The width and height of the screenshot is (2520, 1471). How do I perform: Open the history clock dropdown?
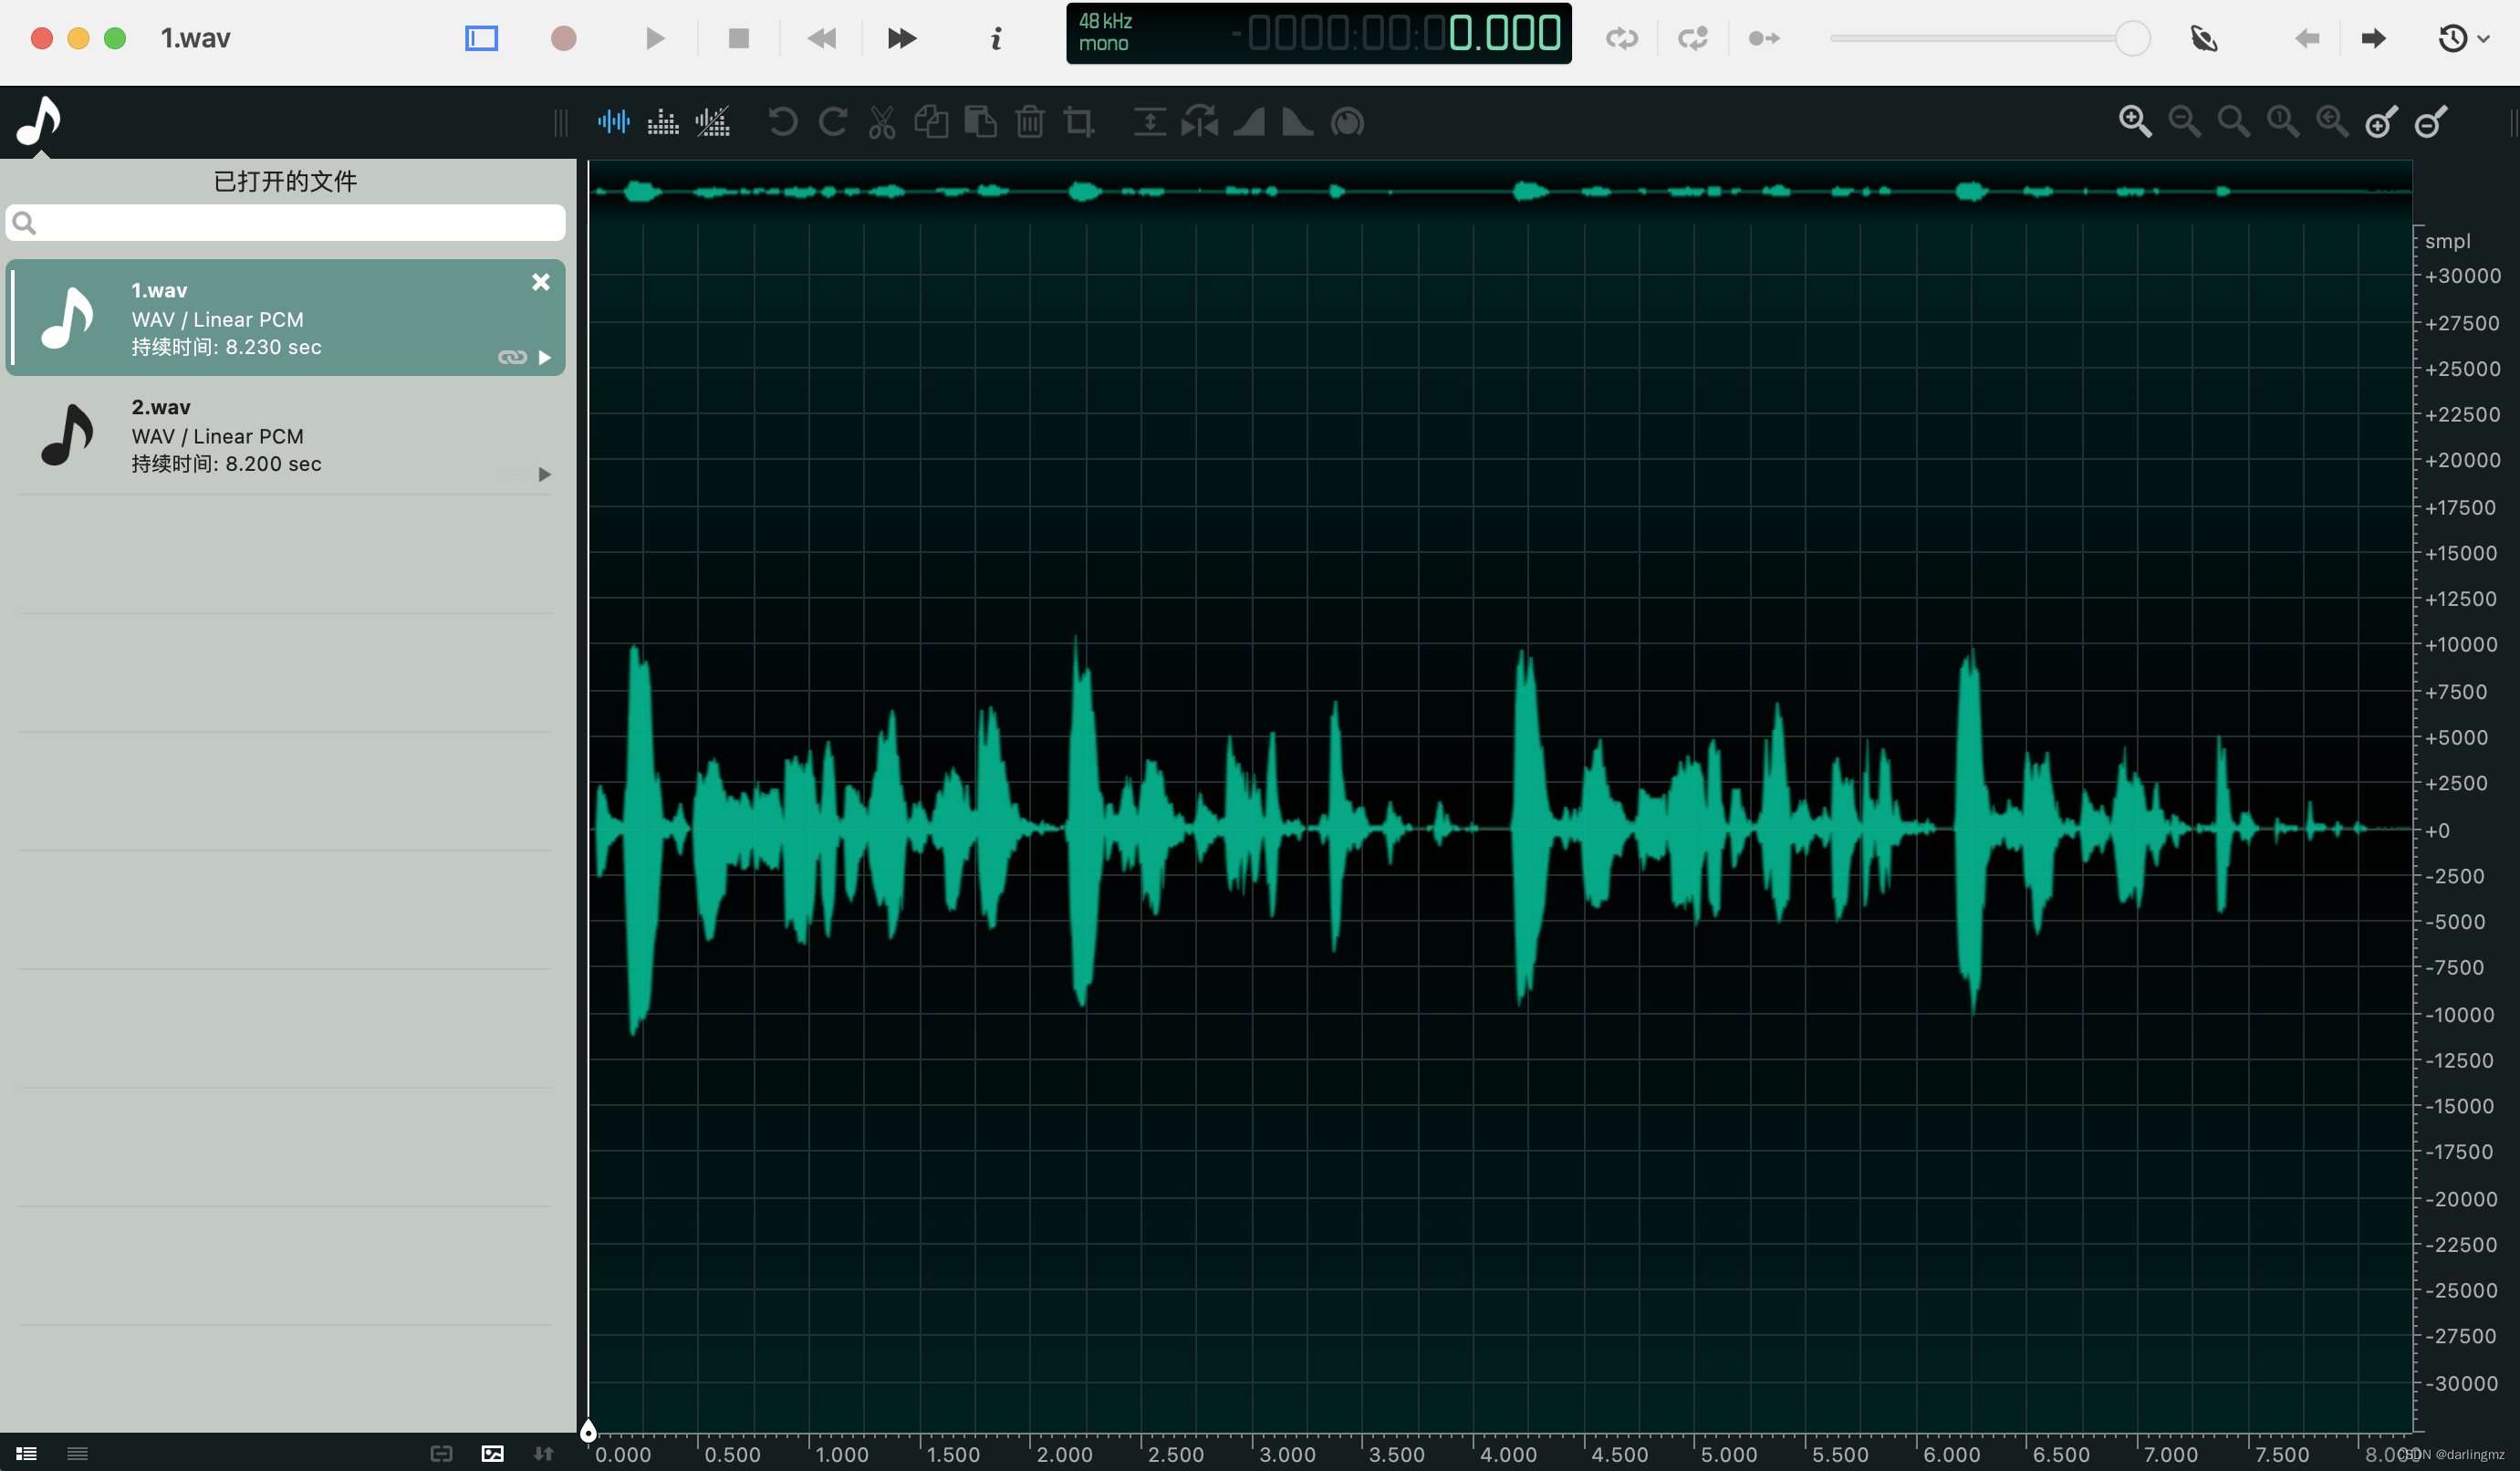(2463, 38)
